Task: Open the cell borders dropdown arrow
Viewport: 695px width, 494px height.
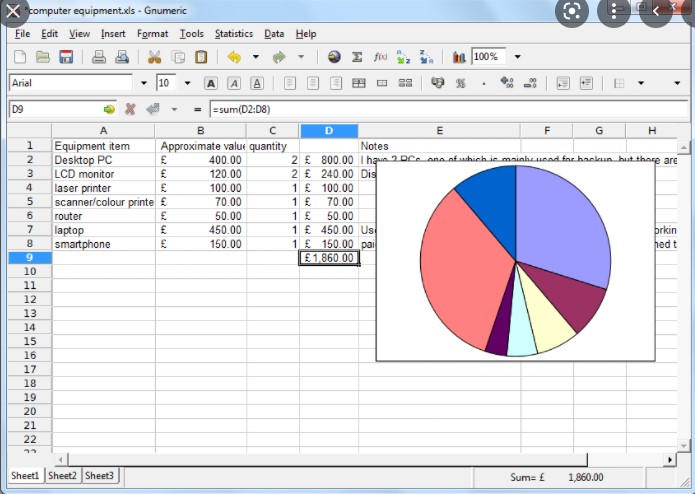Action: coord(641,83)
